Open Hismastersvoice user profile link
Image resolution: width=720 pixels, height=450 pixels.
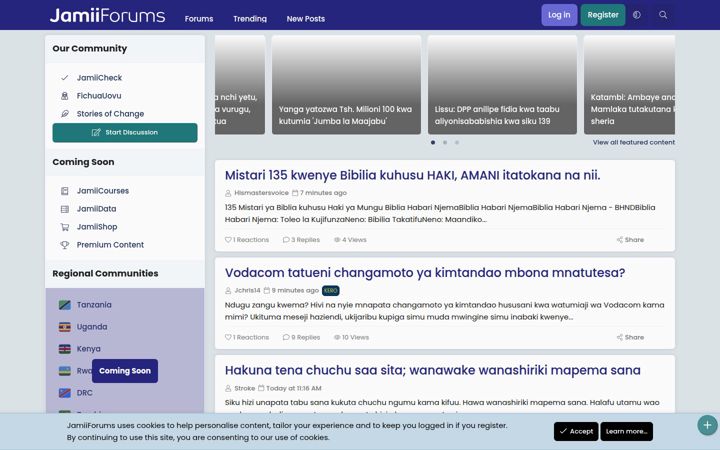[x=261, y=193]
